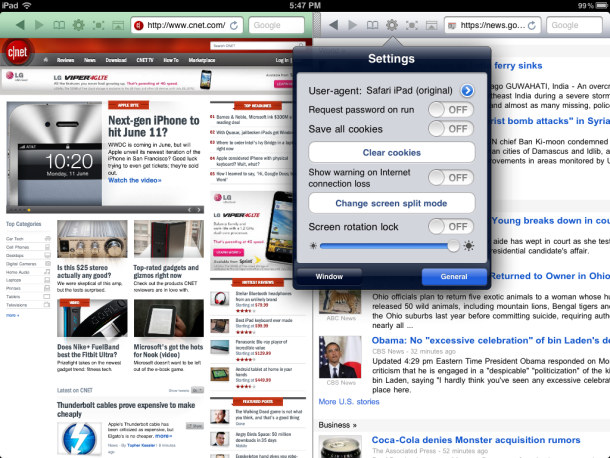The width and height of the screenshot is (610, 458).
Task: Open Top-rated gadgets and gizmos article
Action: tap(166, 272)
